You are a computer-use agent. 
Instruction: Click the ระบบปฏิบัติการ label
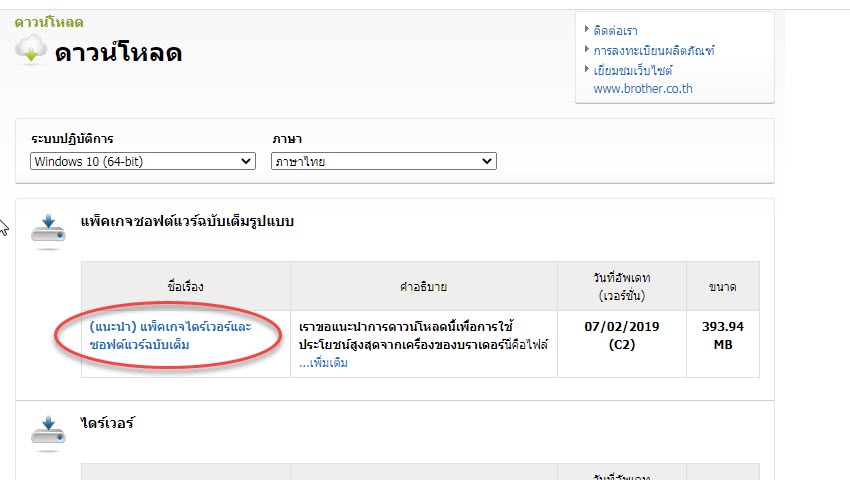72,139
